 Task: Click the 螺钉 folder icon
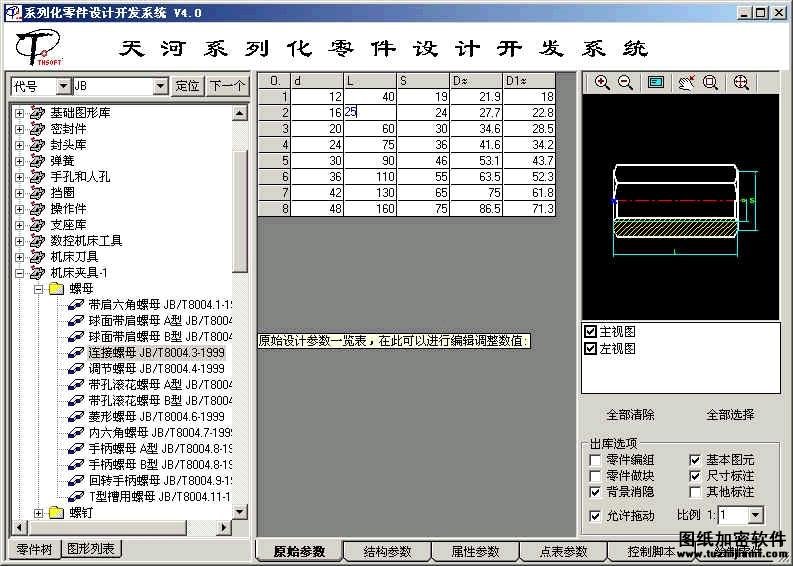coord(57,513)
